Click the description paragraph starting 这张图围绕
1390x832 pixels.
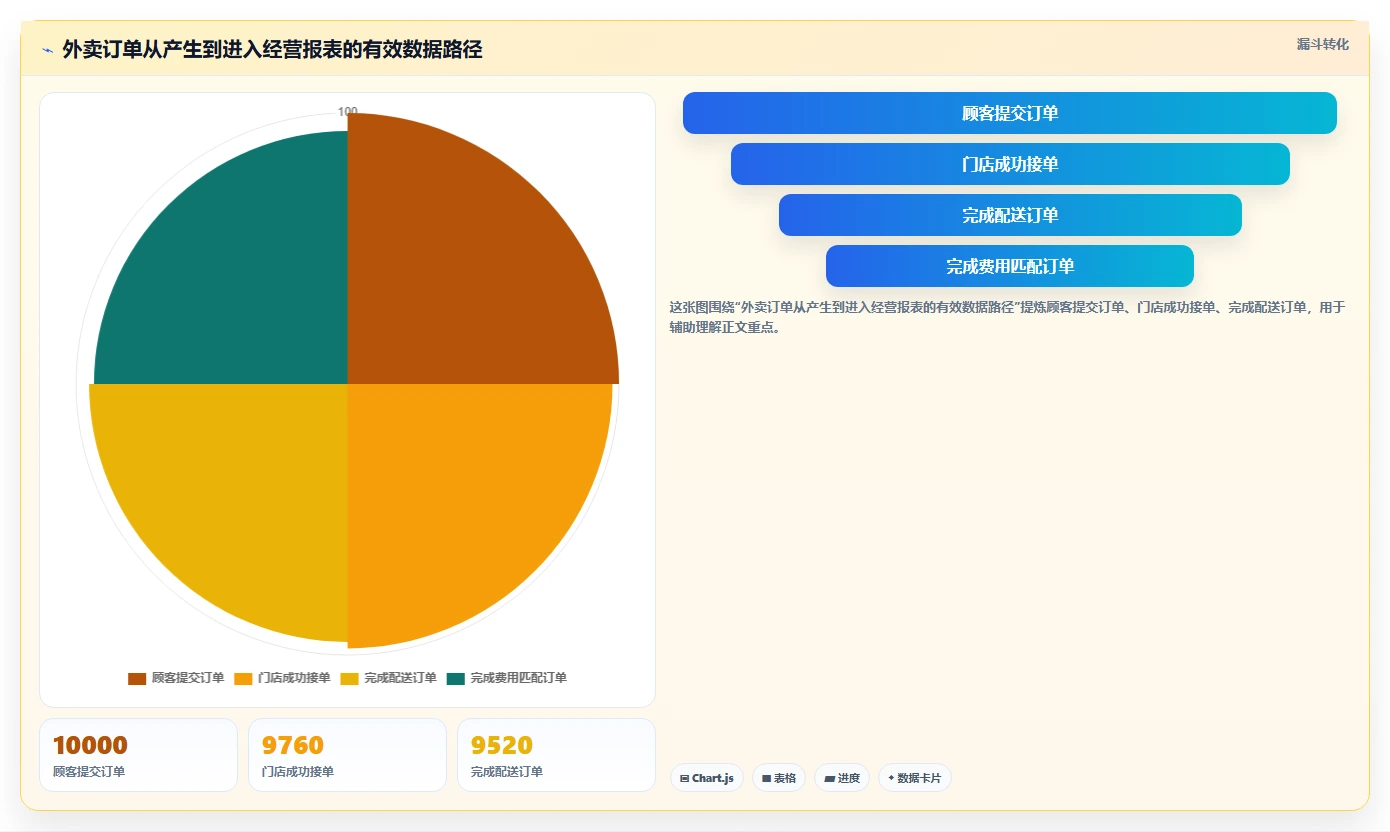[x=1008, y=317]
